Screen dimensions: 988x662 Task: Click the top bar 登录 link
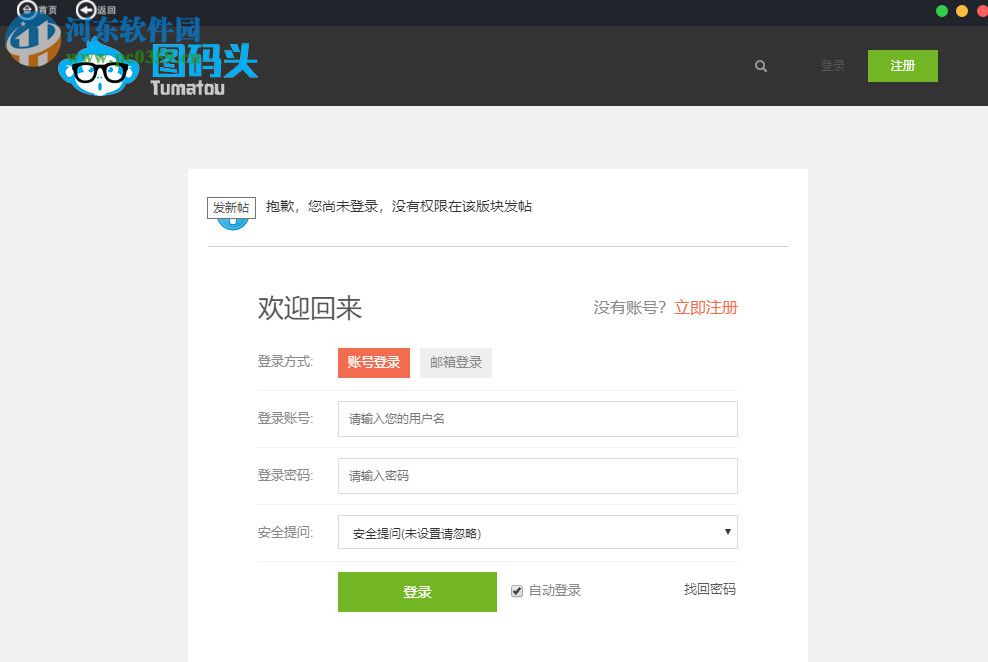click(x=832, y=66)
